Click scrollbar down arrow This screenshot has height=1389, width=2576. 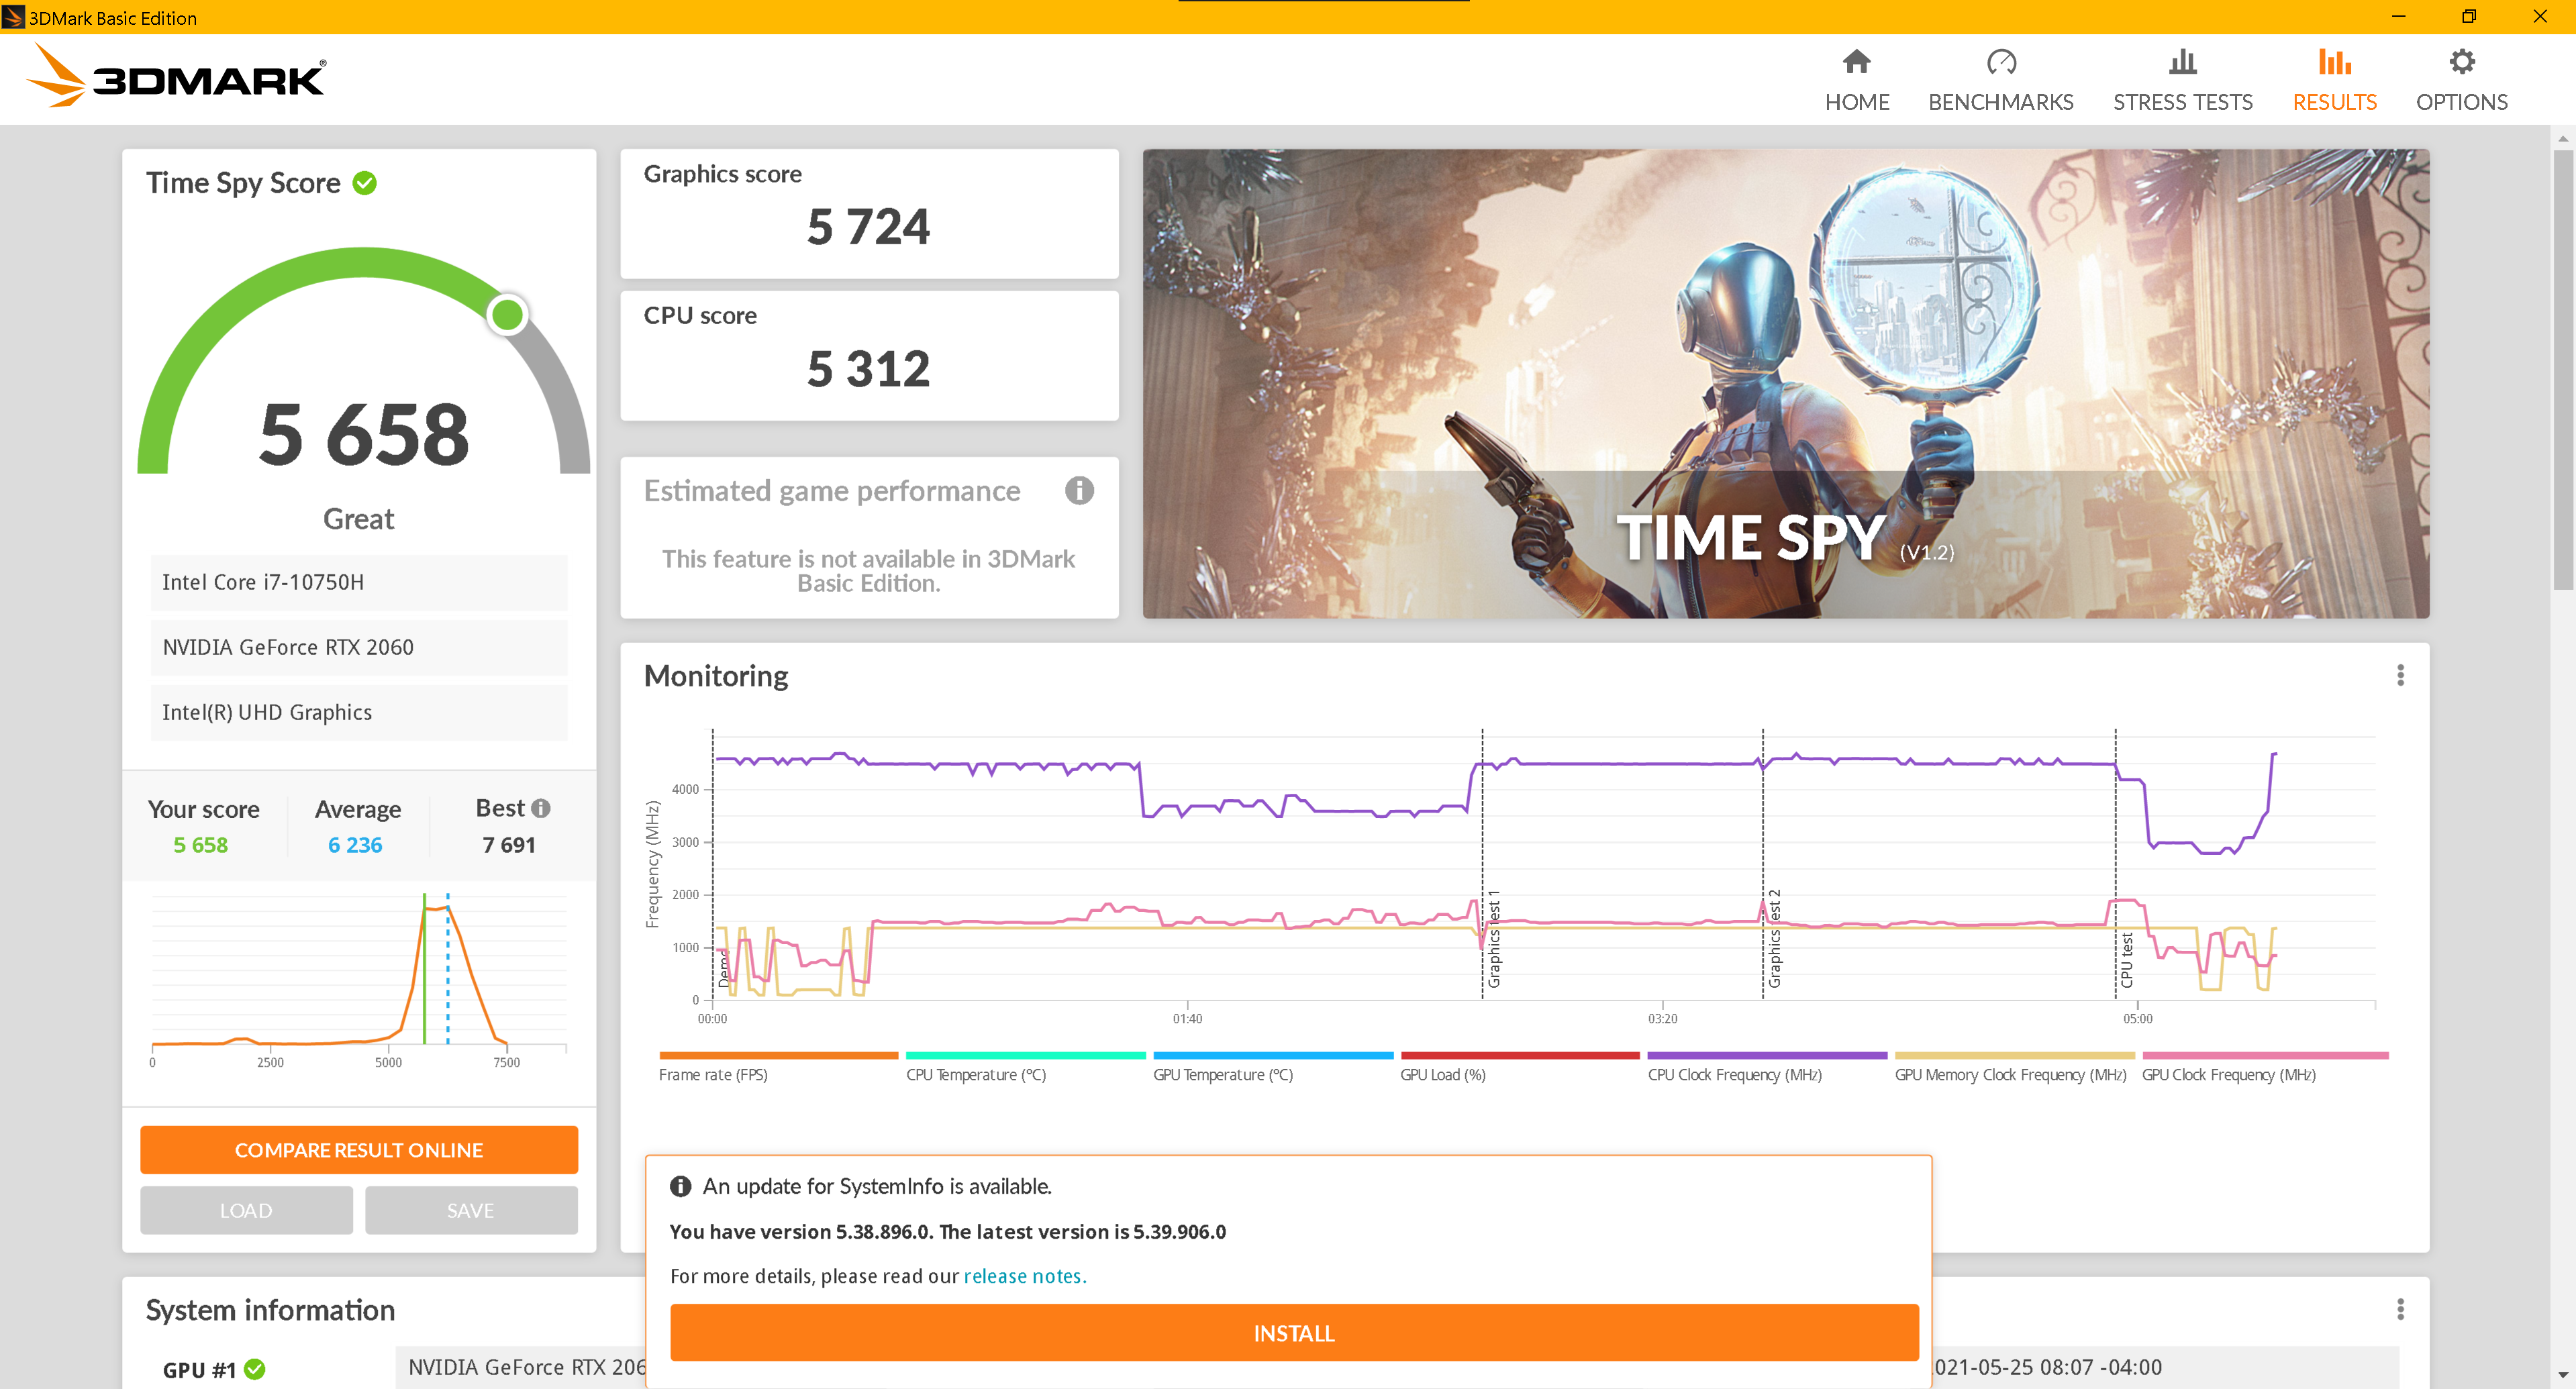2563,1376
